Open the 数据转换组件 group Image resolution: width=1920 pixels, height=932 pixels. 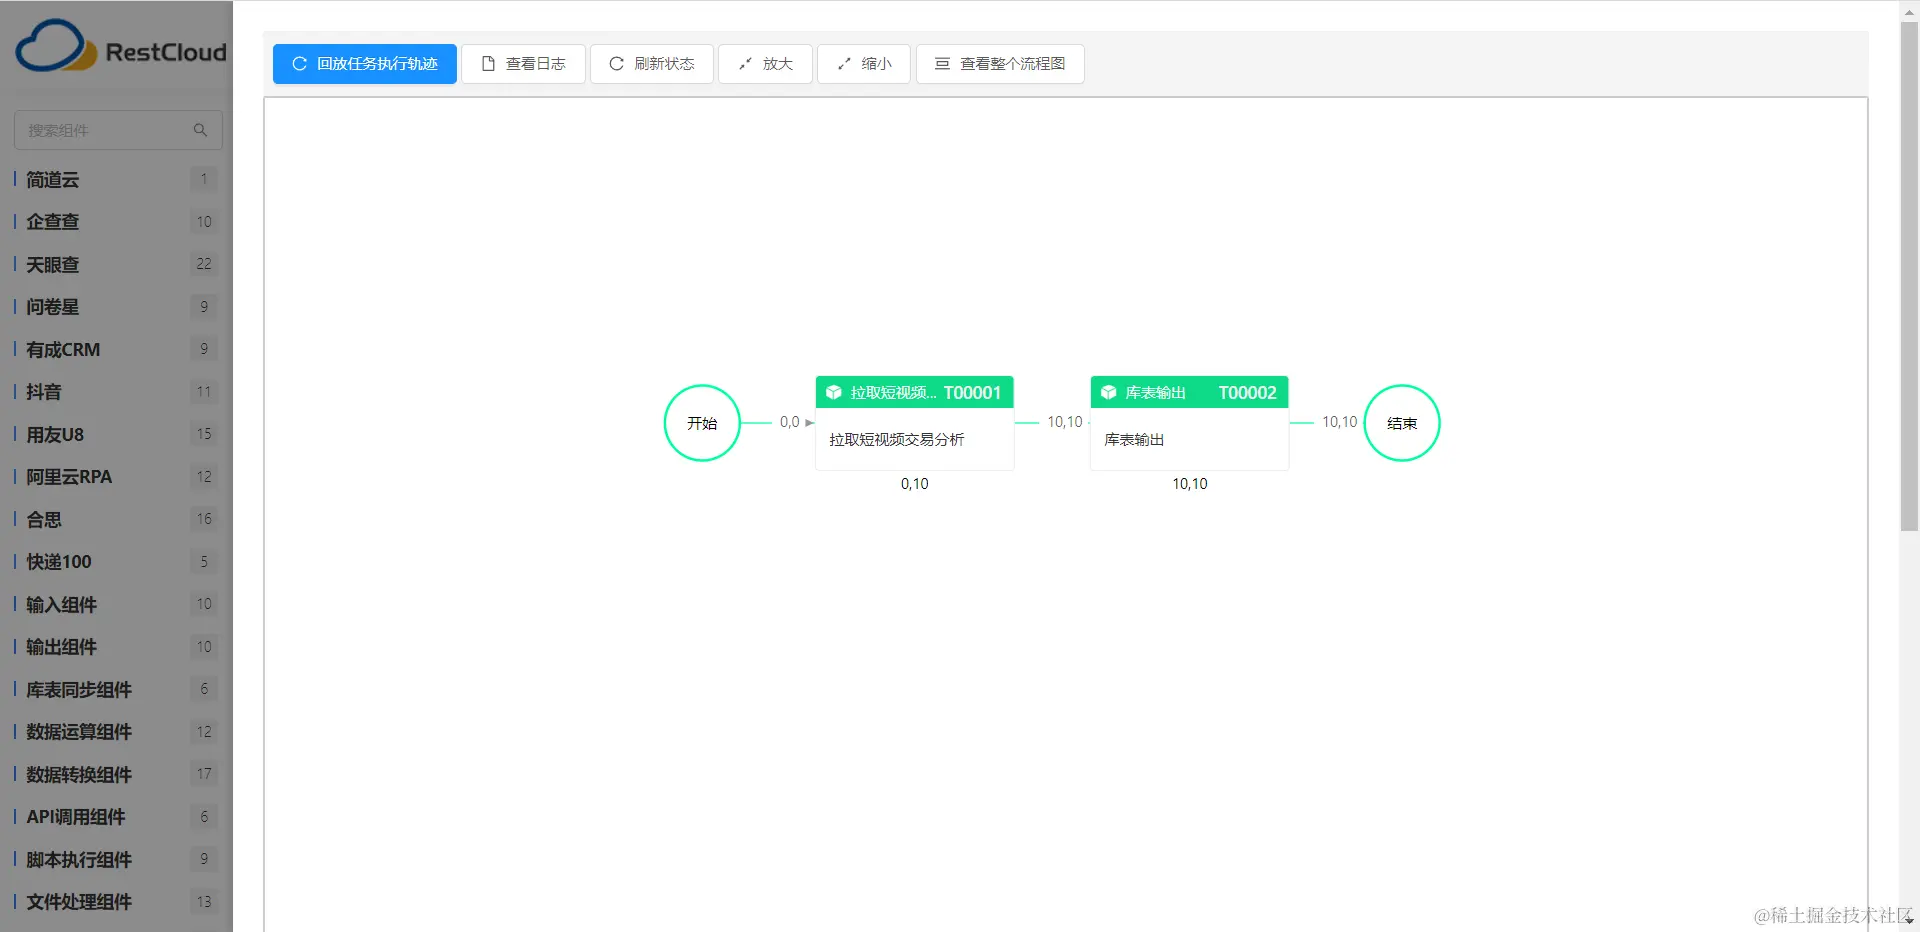point(117,775)
